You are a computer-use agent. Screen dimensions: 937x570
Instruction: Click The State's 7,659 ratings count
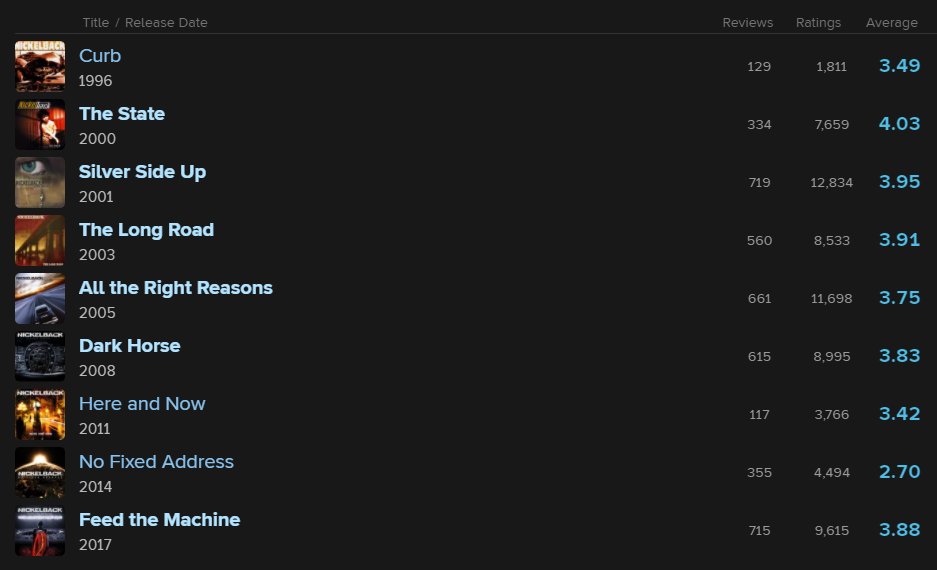click(831, 124)
